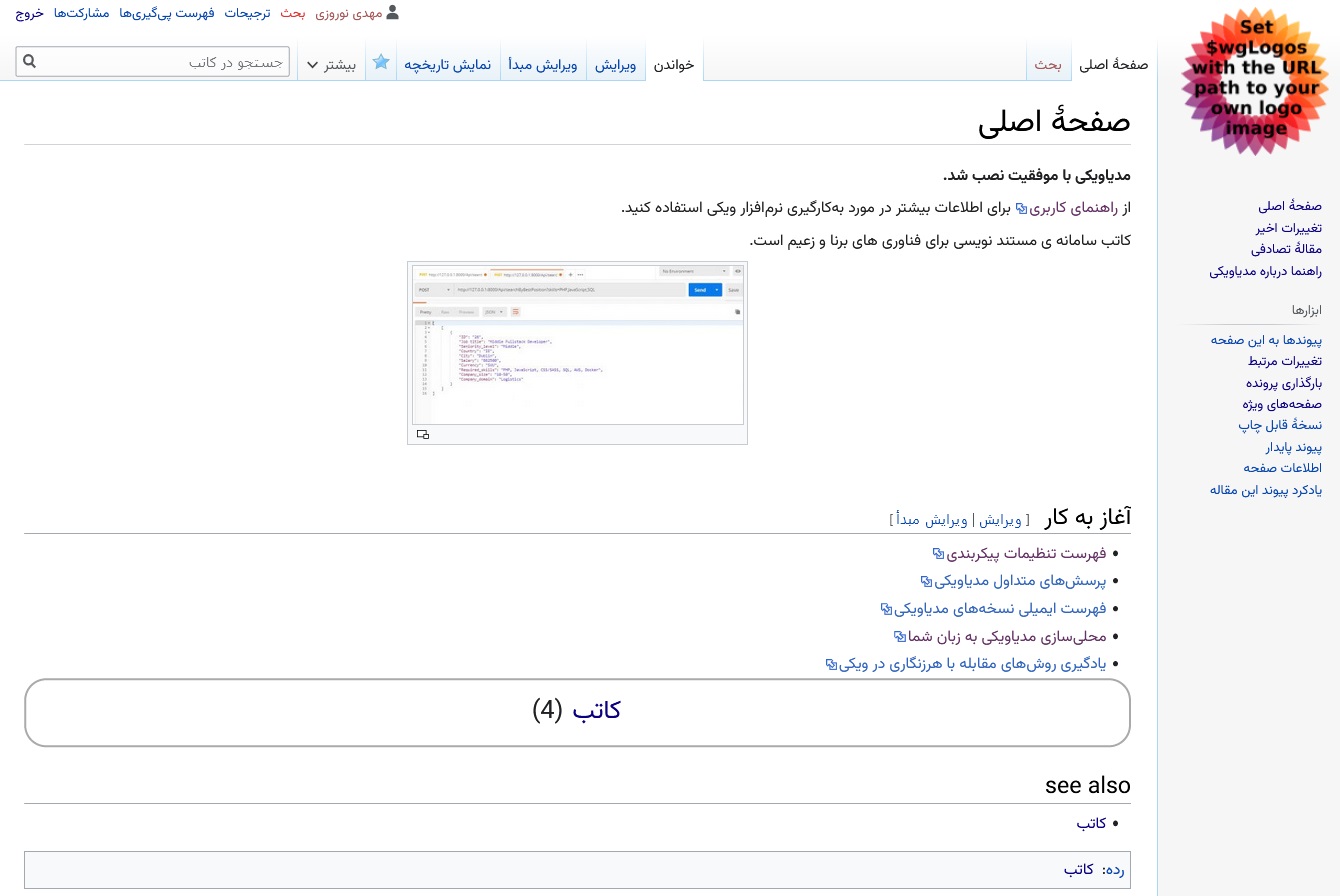Open ترجیحات preferences link
This screenshot has width=1340, height=896.
coord(247,14)
